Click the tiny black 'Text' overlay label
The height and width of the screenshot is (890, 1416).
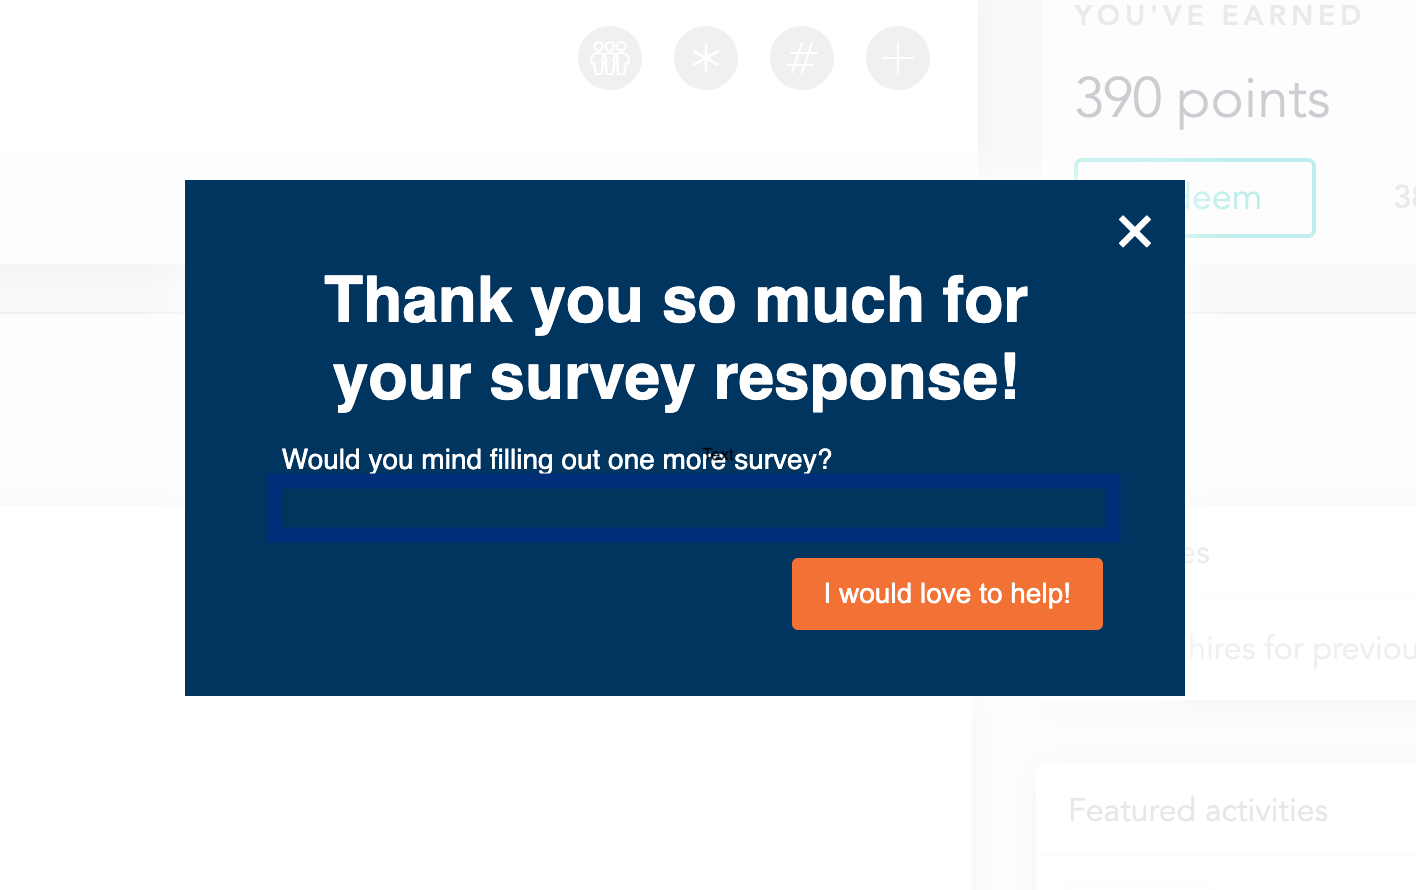click(717, 455)
